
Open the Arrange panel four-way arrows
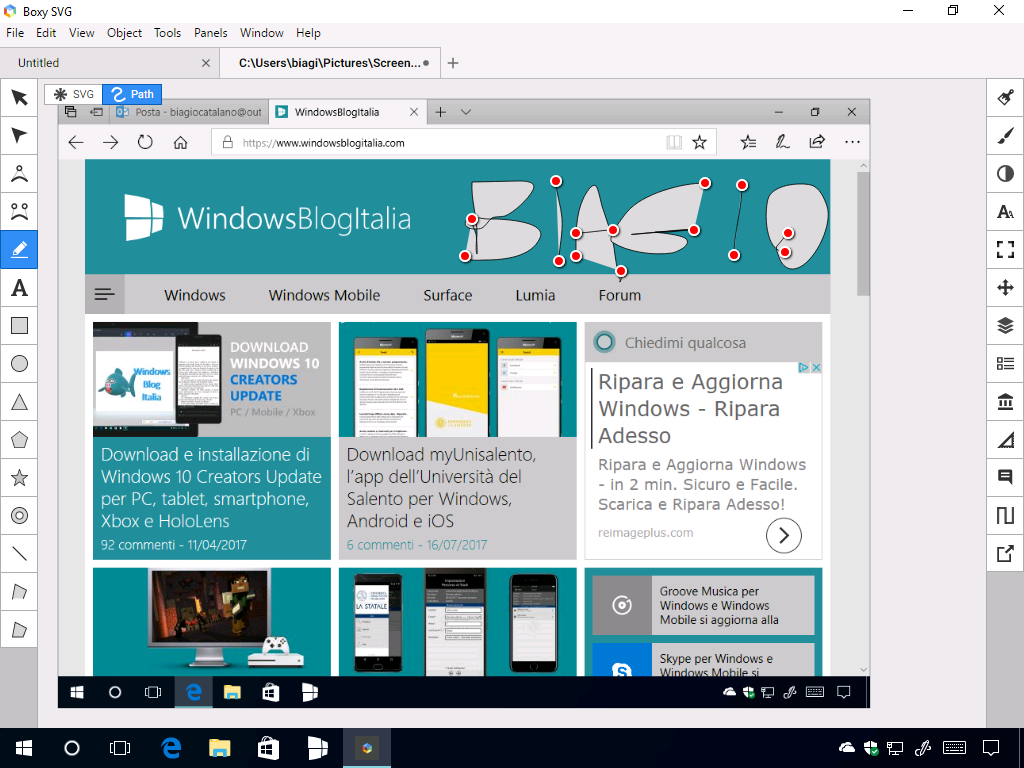[1006, 287]
